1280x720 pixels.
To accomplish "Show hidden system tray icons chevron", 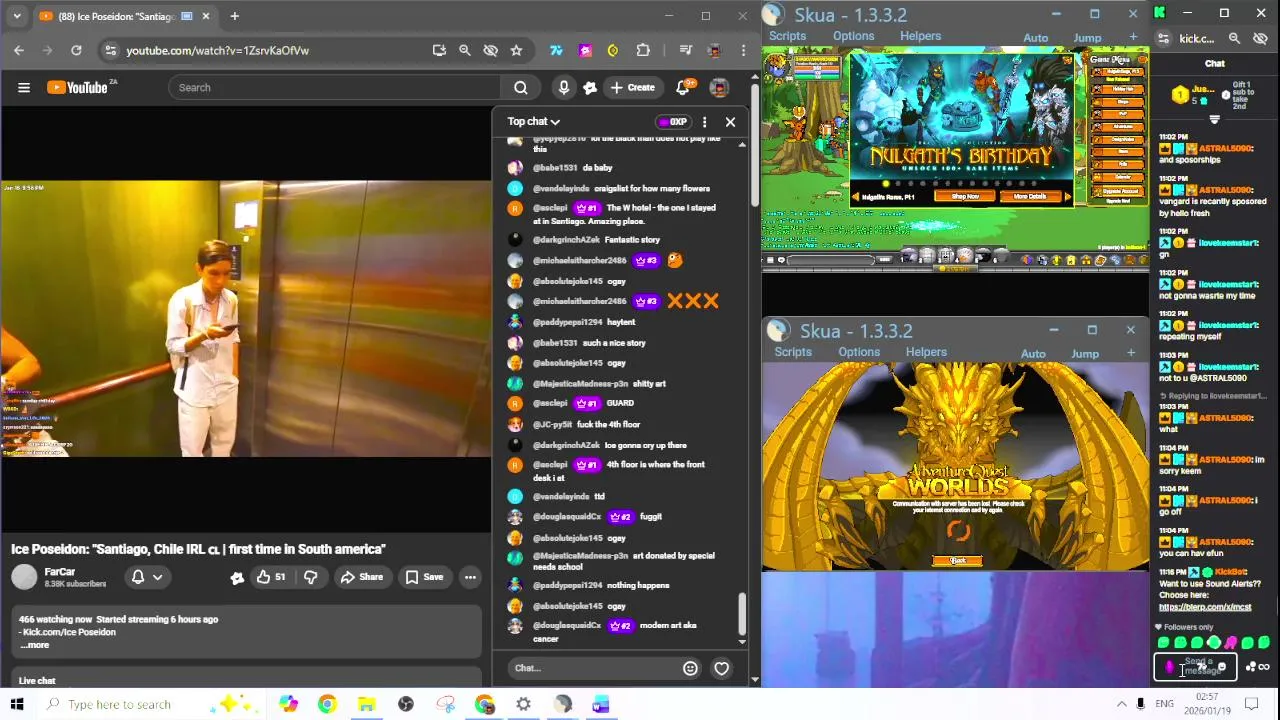I will coord(1121,704).
